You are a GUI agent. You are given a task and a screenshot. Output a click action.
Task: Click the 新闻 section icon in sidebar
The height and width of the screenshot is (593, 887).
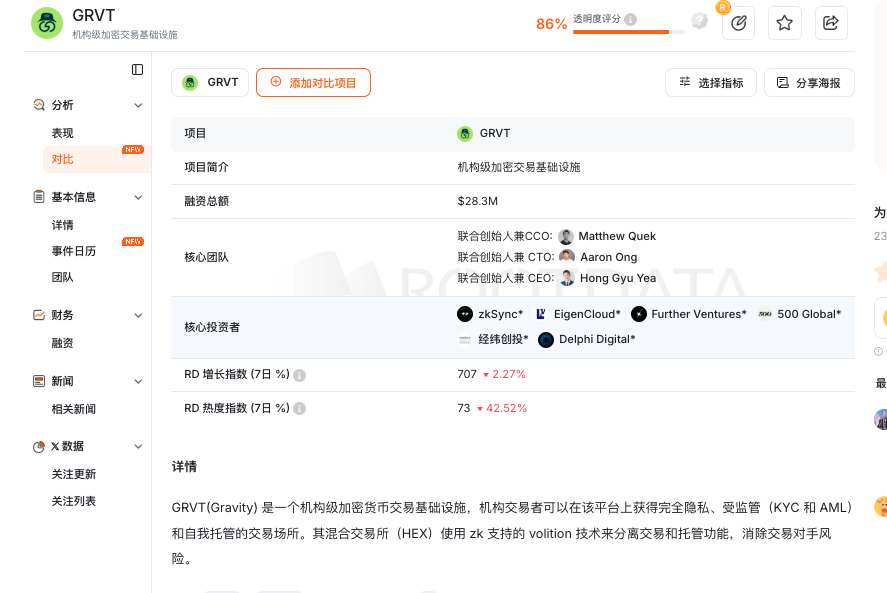(x=39, y=381)
